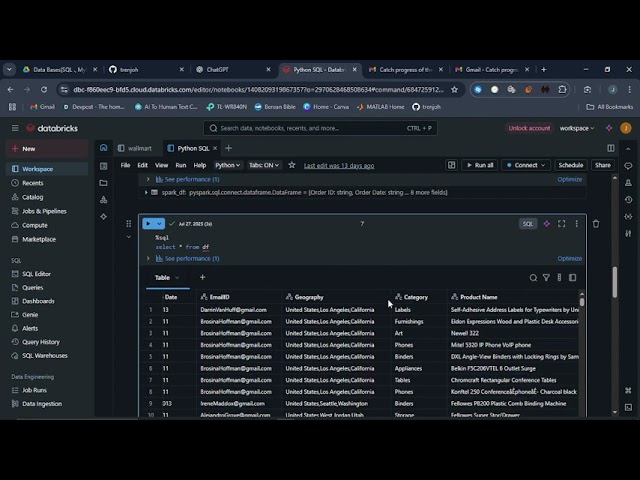
Task: Close the Python SQL notebook tab
Action: point(215,148)
